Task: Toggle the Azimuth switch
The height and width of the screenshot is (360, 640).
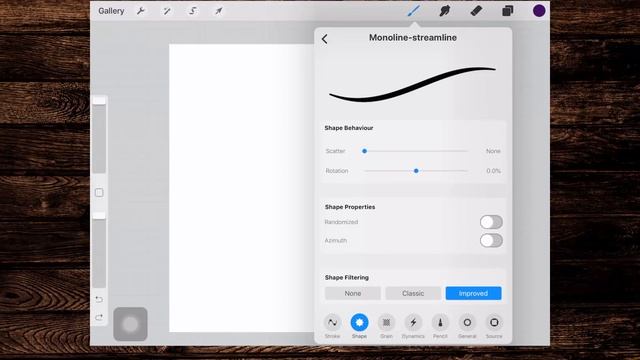Action: pyautogui.click(x=491, y=240)
